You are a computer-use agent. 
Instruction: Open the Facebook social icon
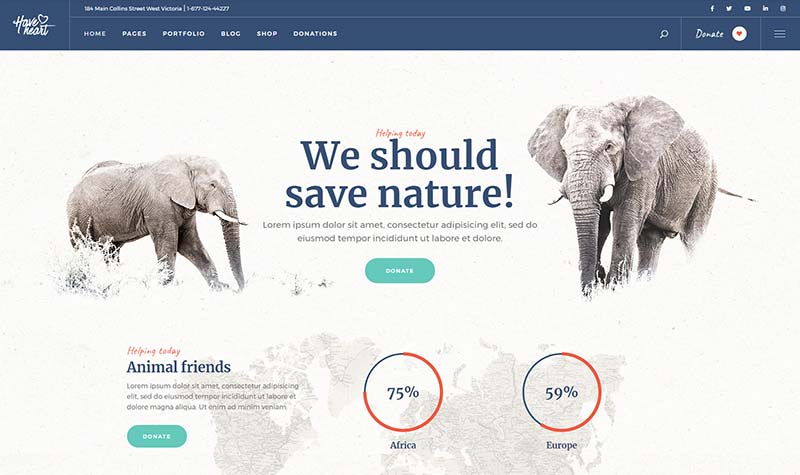click(712, 9)
